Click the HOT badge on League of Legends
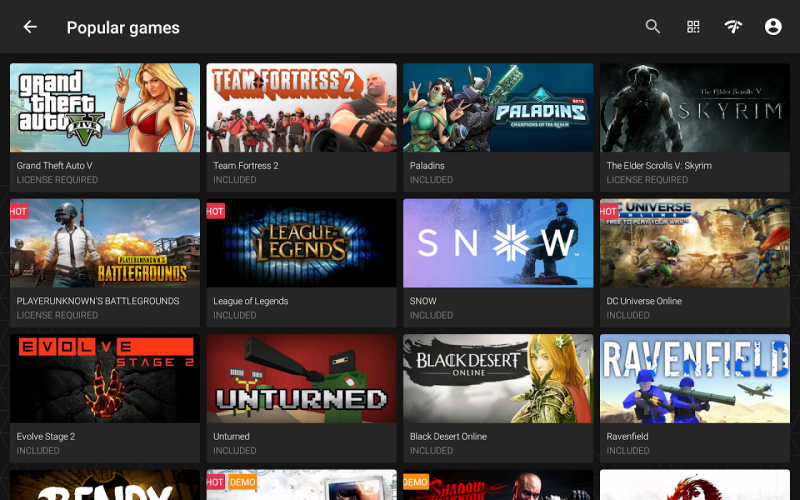This screenshot has width=800, height=500. (215, 211)
